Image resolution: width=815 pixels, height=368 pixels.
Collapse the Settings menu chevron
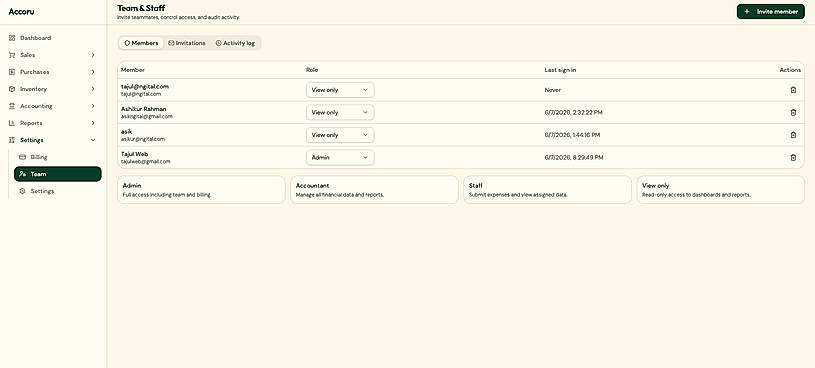pos(93,140)
